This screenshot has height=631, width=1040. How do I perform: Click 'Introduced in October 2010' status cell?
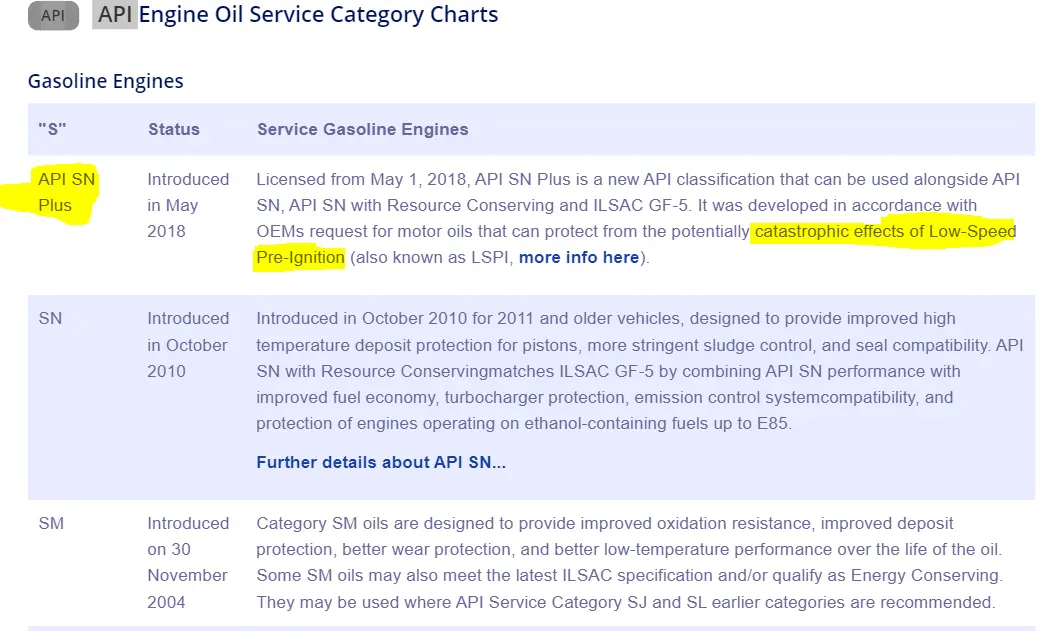[x=188, y=345]
